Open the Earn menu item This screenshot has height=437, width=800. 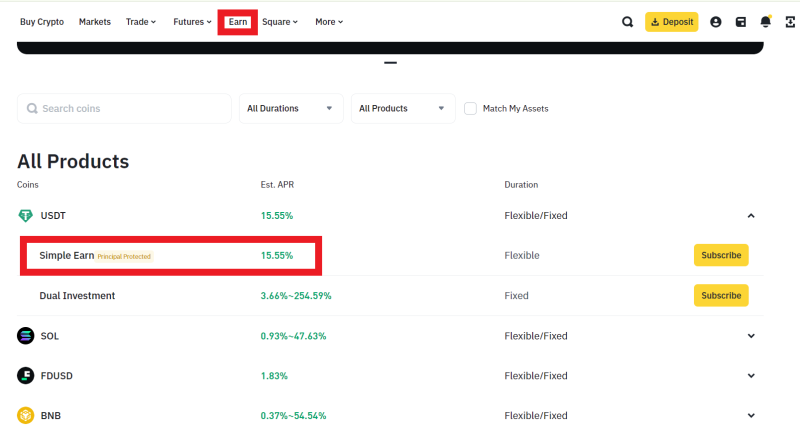pos(238,22)
